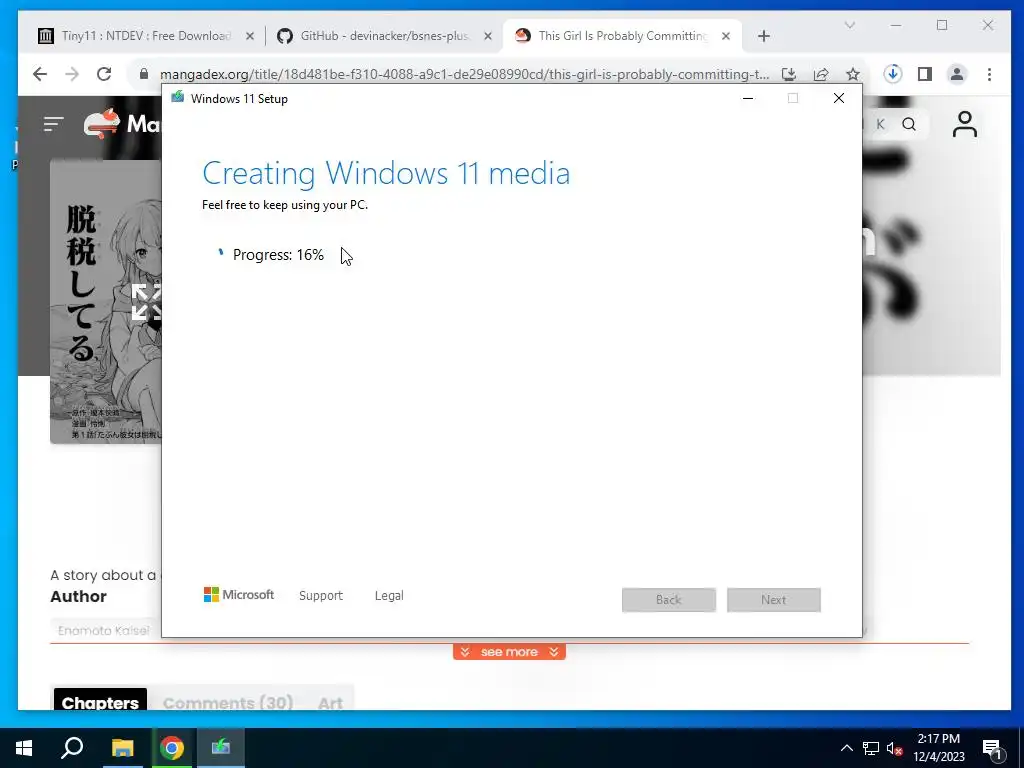Click the Progress: 16% text
The image size is (1024, 768).
(x=278, y=255)
